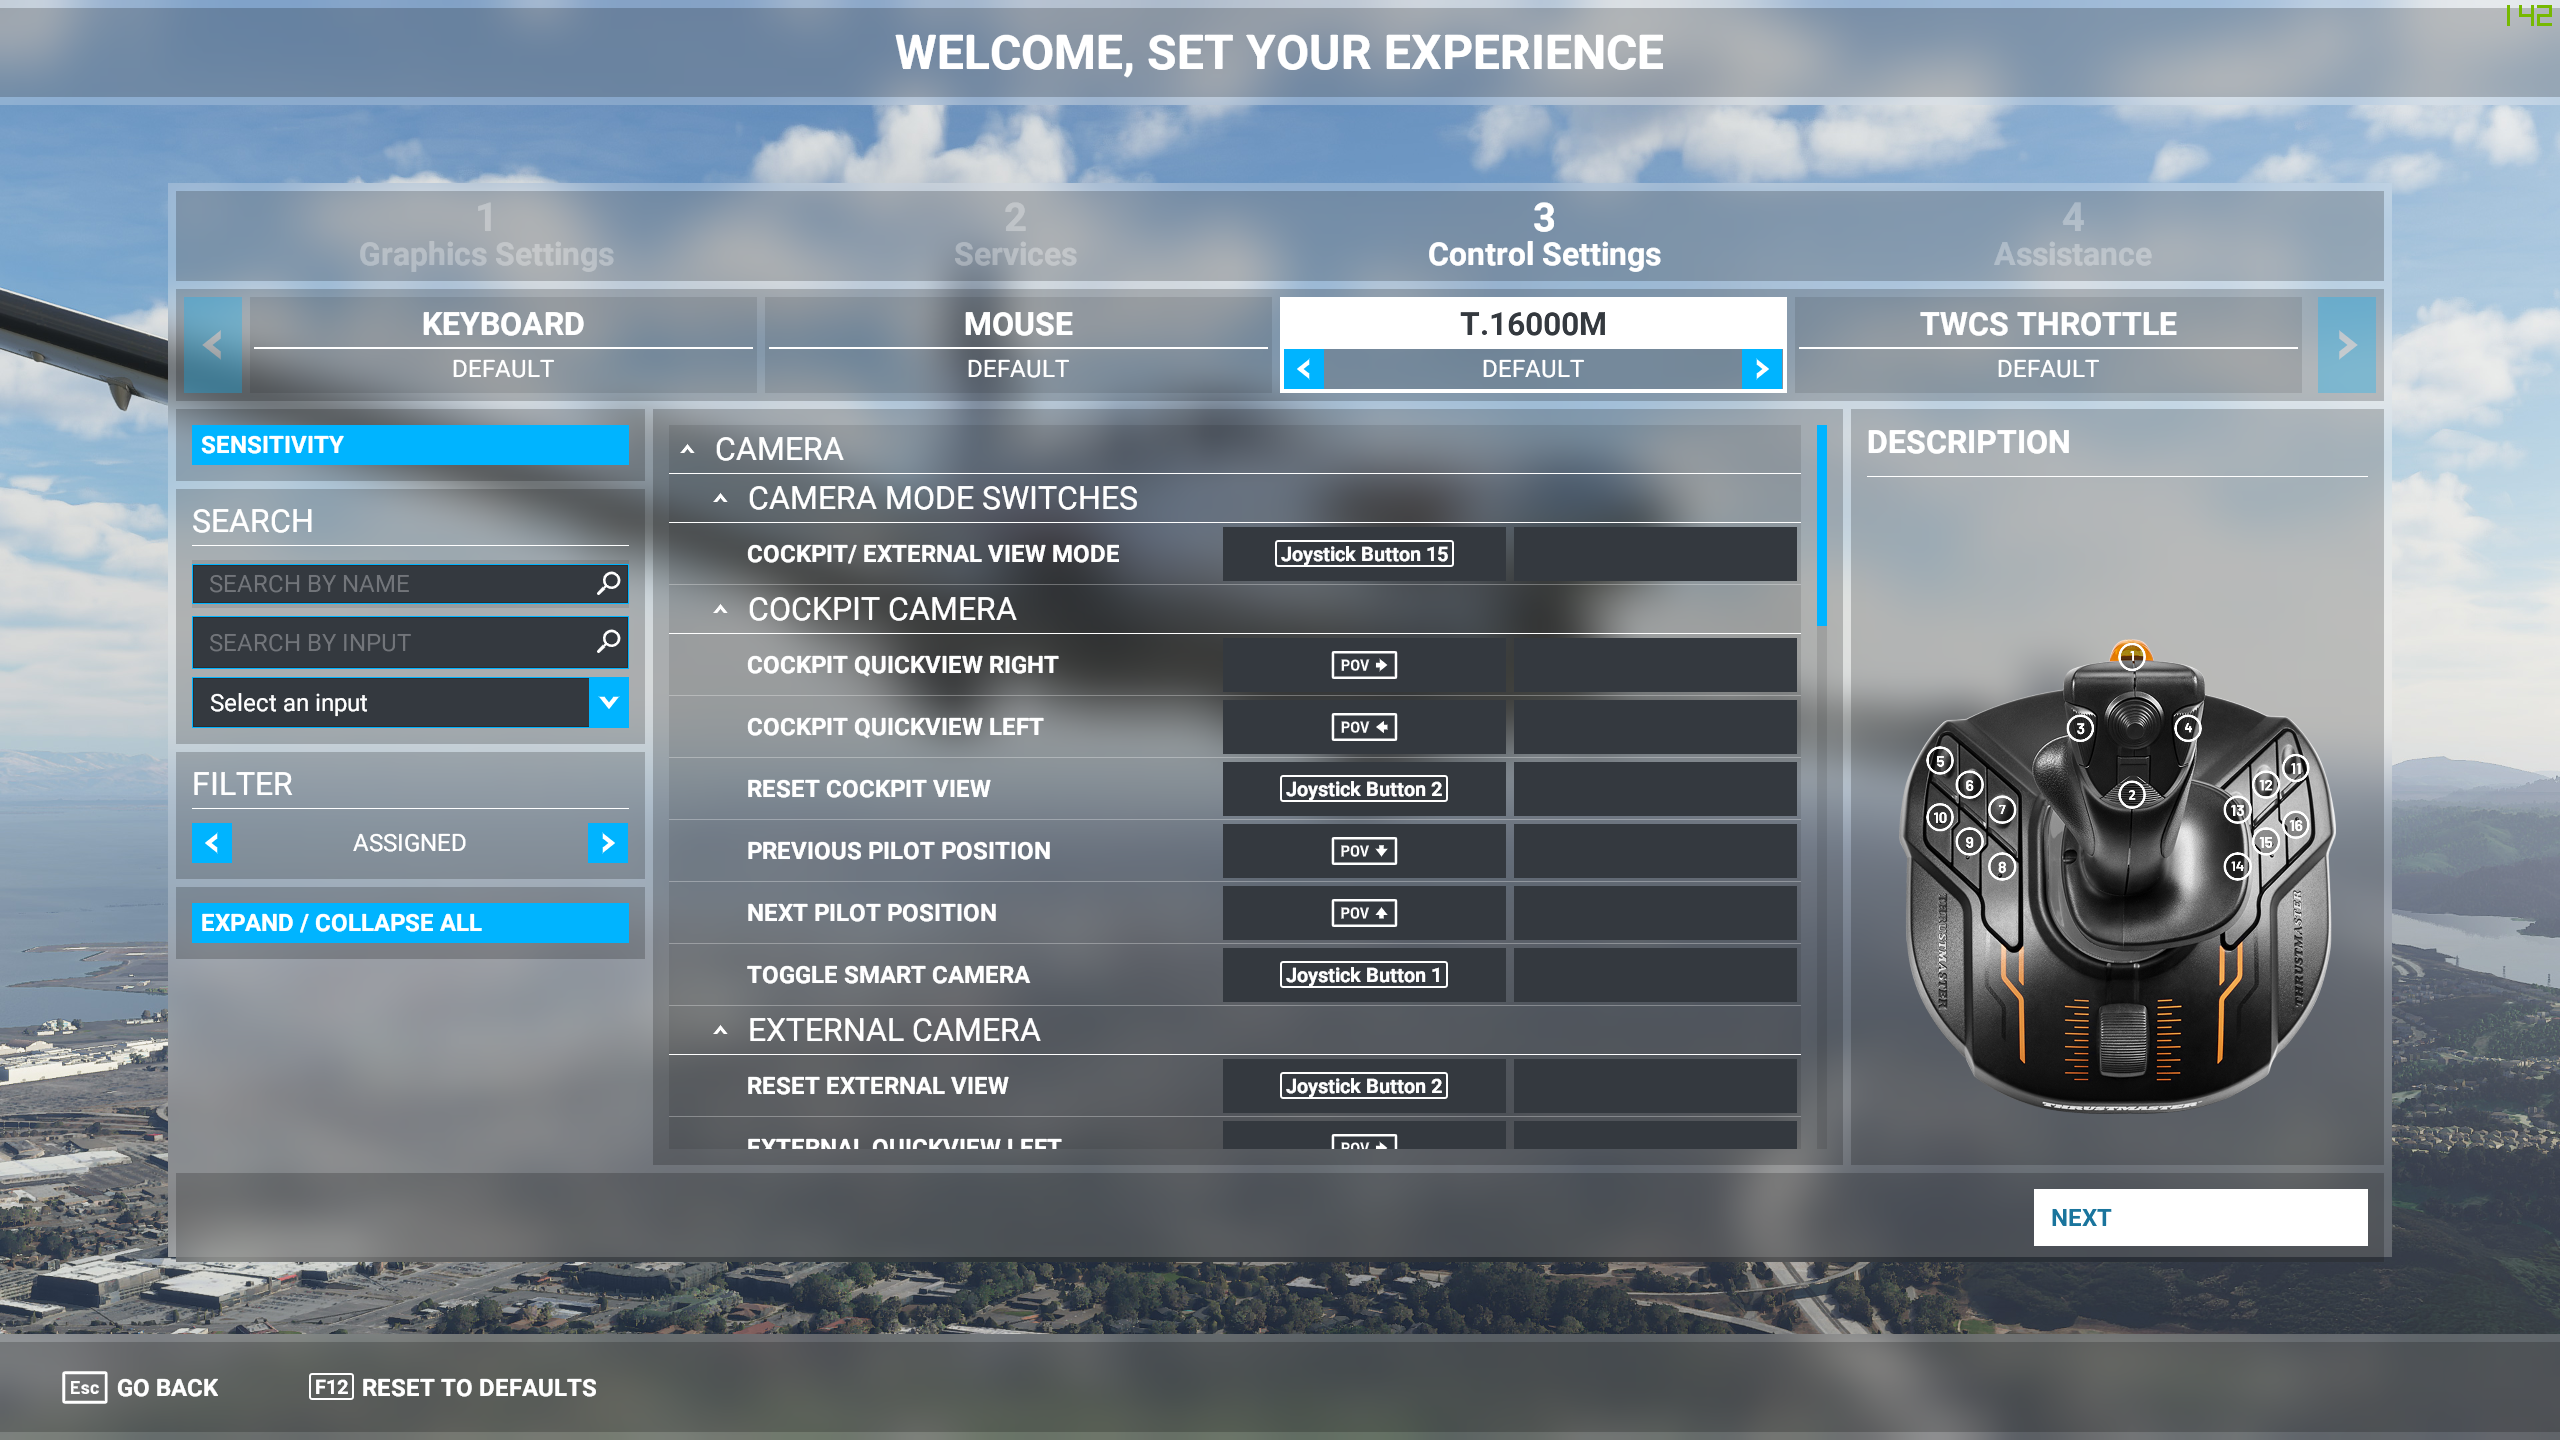The height and width of the screenshot is (1440, 2560).
Task: Click joystick button 2 marker on stick
Action: tap(2131, 795)
